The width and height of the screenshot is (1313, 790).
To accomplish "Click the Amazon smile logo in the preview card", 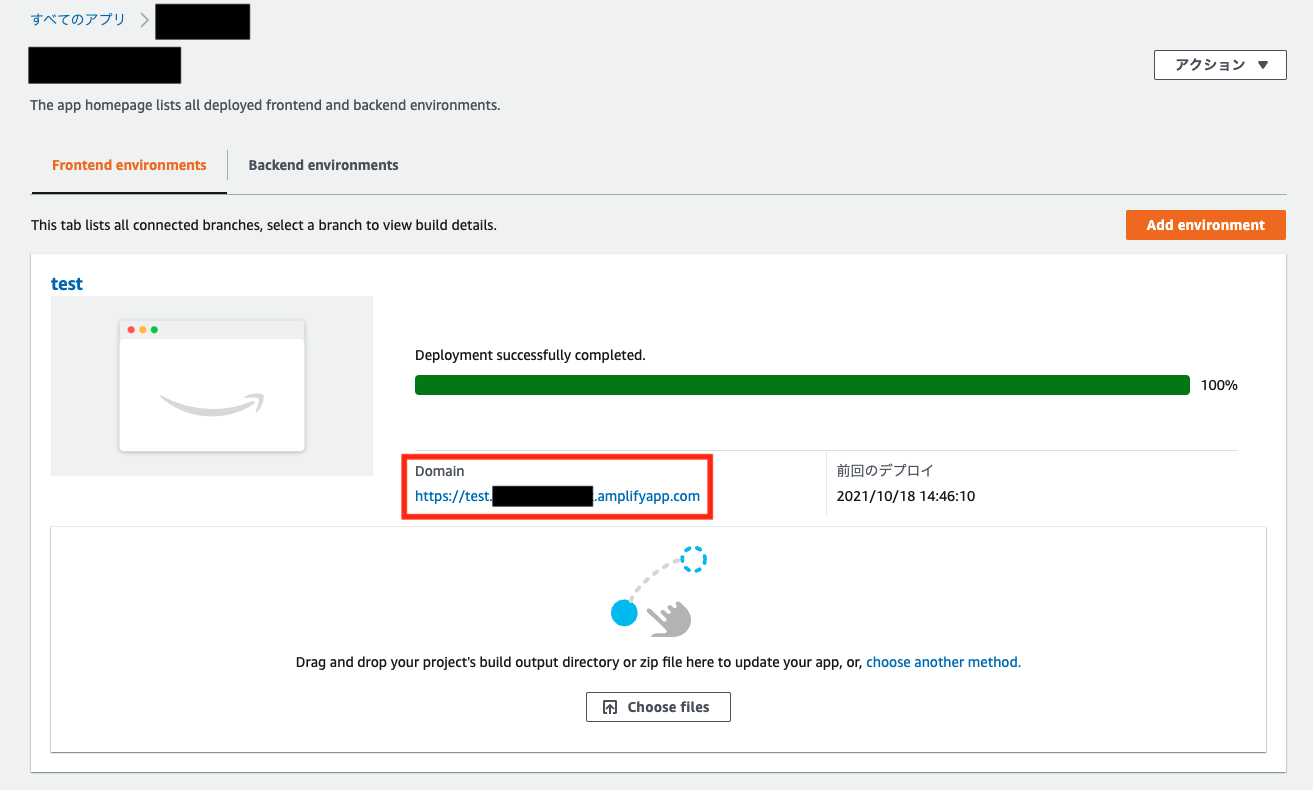I will [x=210, y=404].
